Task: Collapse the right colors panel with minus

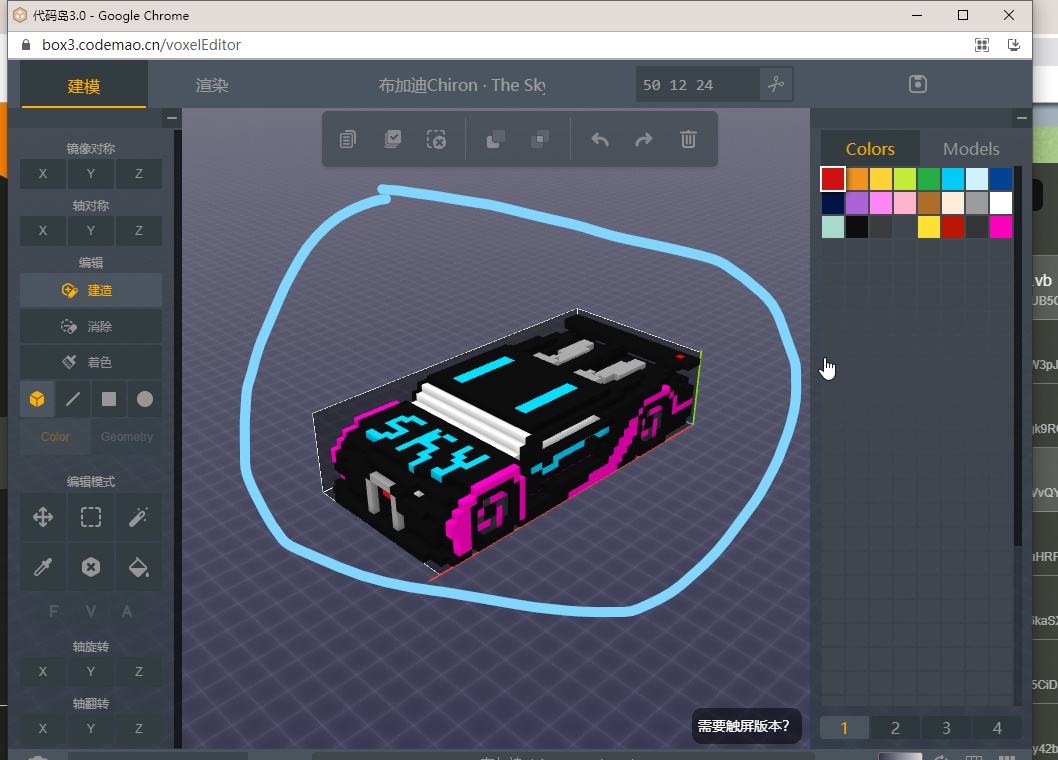Action: click(x=1022, y=118)
